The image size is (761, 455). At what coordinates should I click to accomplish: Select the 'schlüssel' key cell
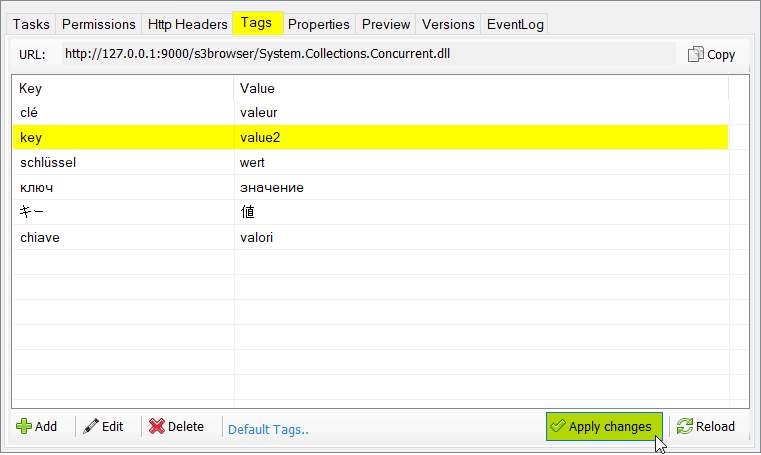pyautogui.click(x=123, y=162)
